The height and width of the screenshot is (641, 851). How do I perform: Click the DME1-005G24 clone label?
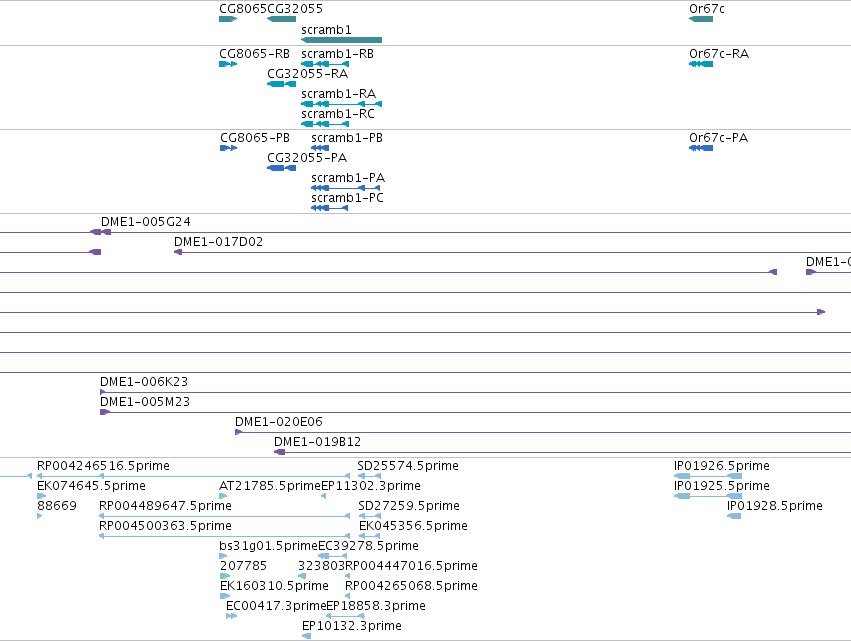pyautogui.click(x=145, y=221)
